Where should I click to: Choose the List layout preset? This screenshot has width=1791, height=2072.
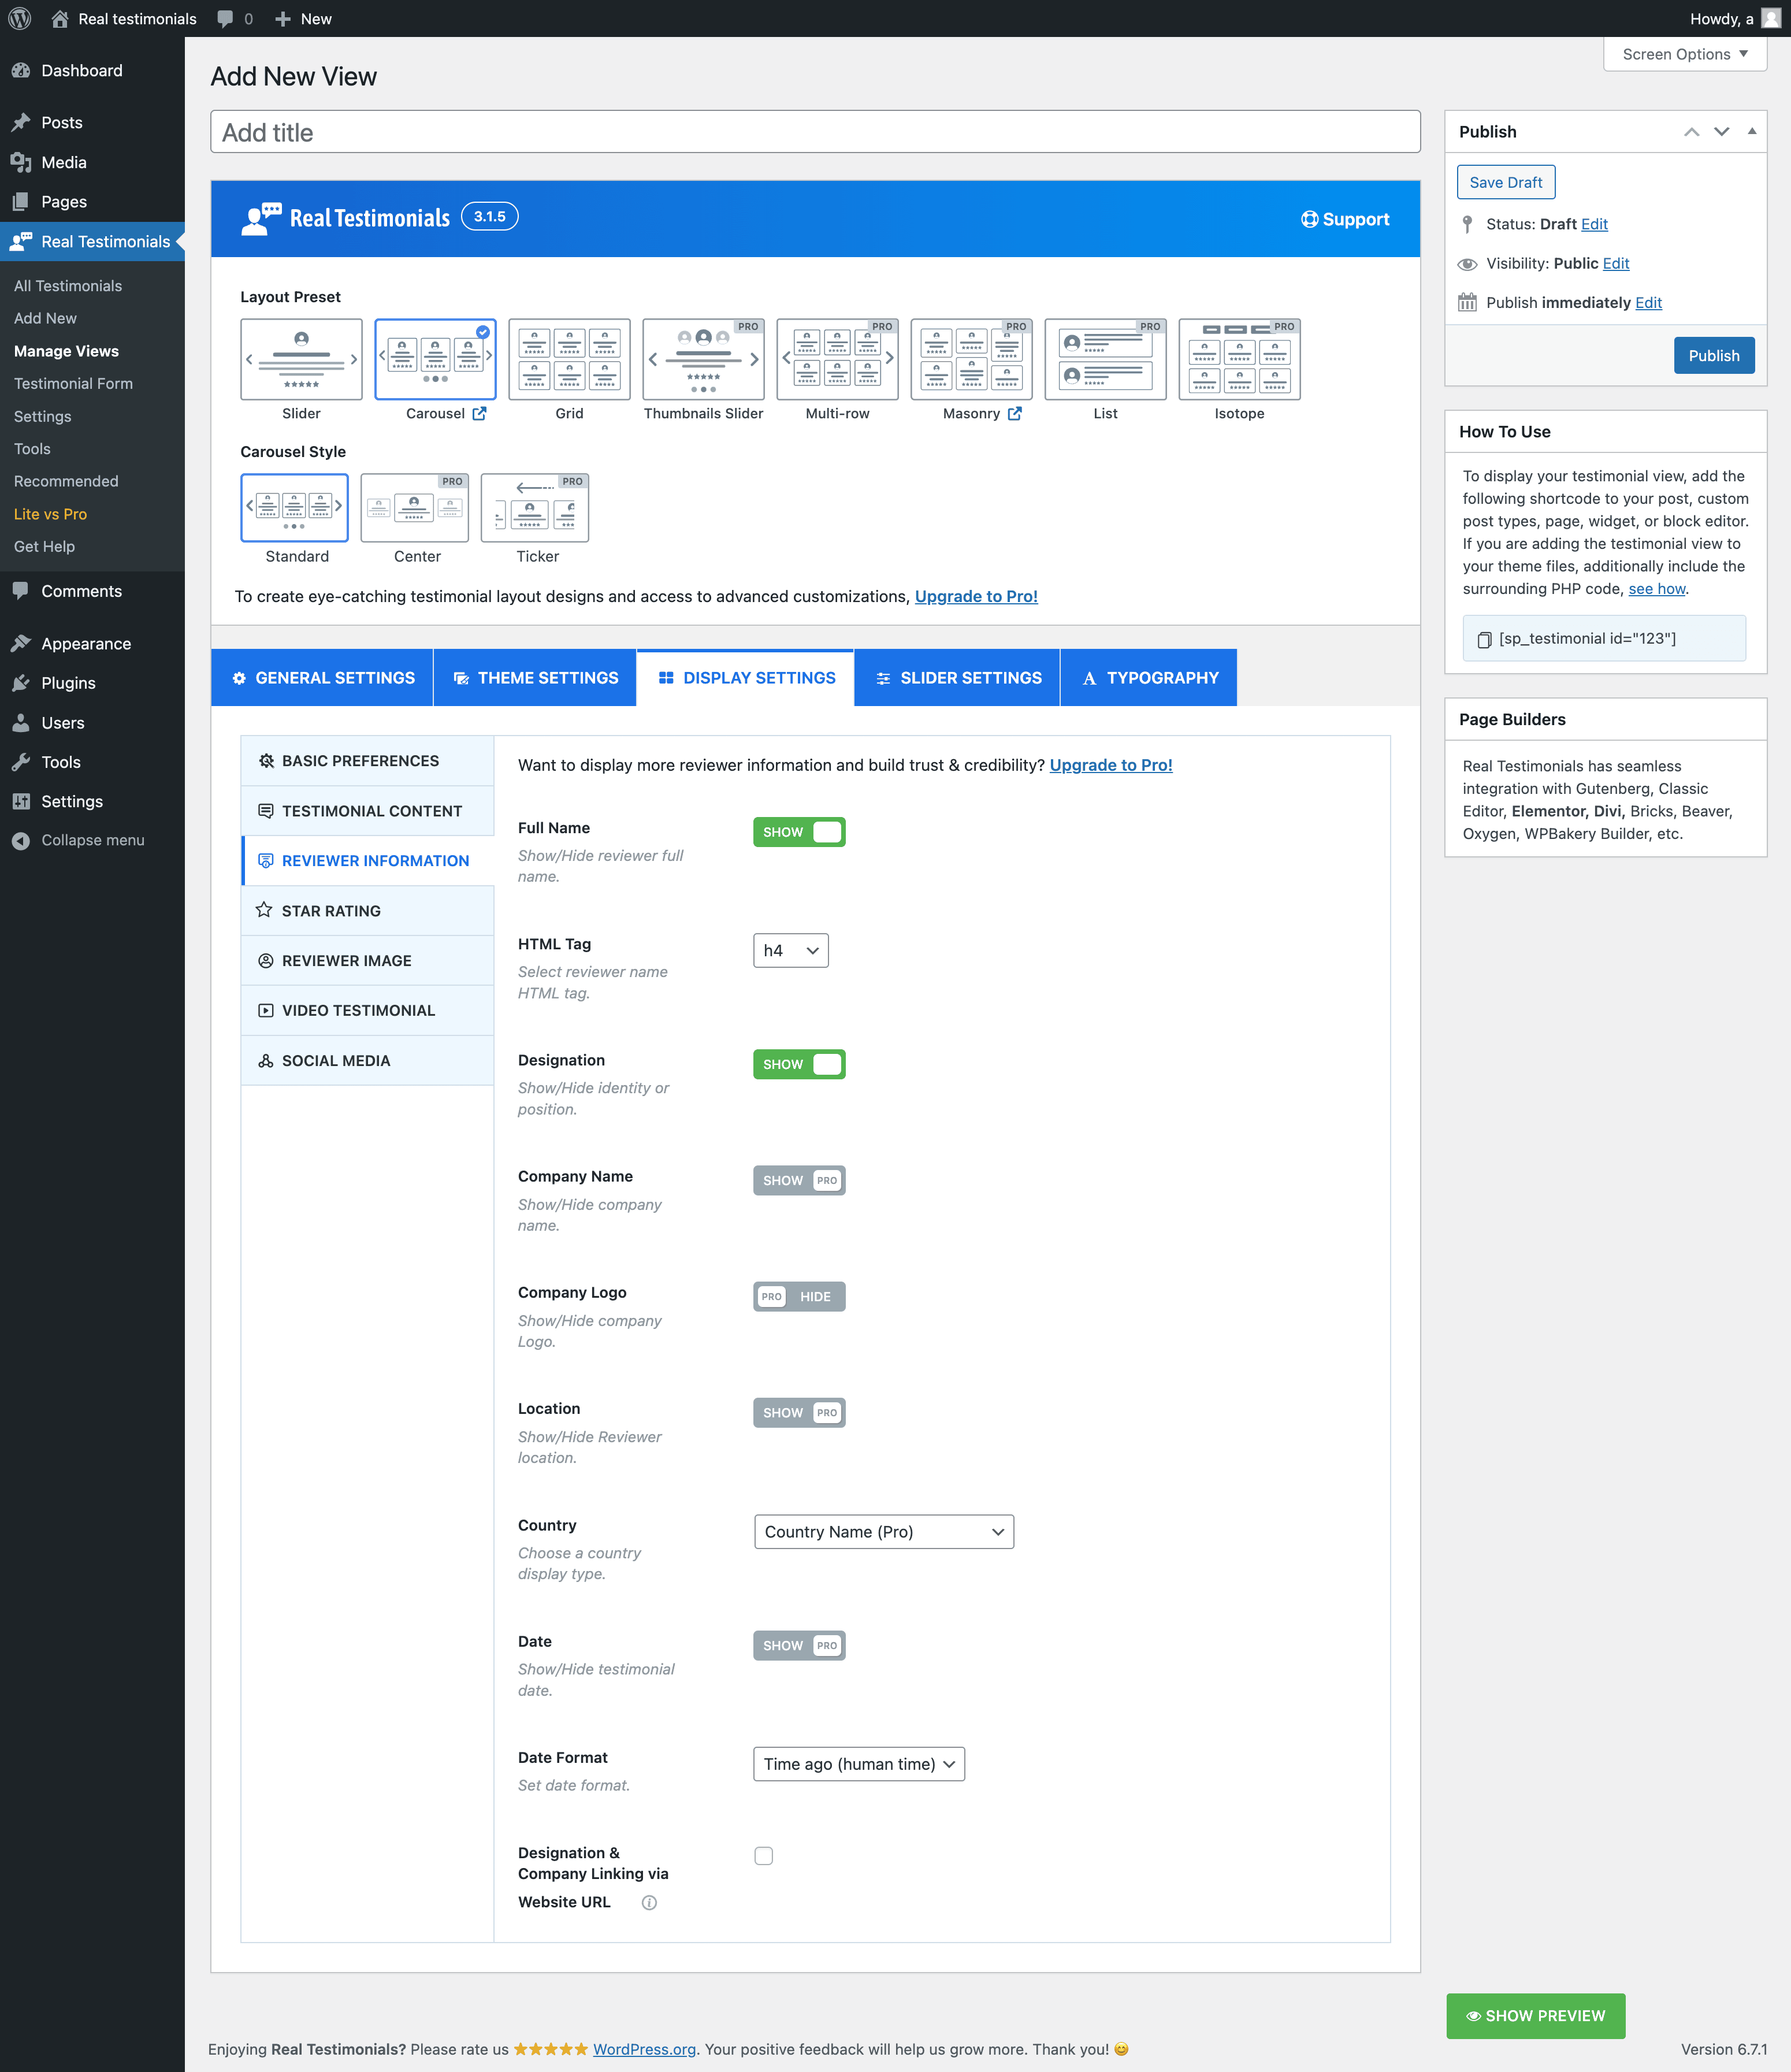1105,359
